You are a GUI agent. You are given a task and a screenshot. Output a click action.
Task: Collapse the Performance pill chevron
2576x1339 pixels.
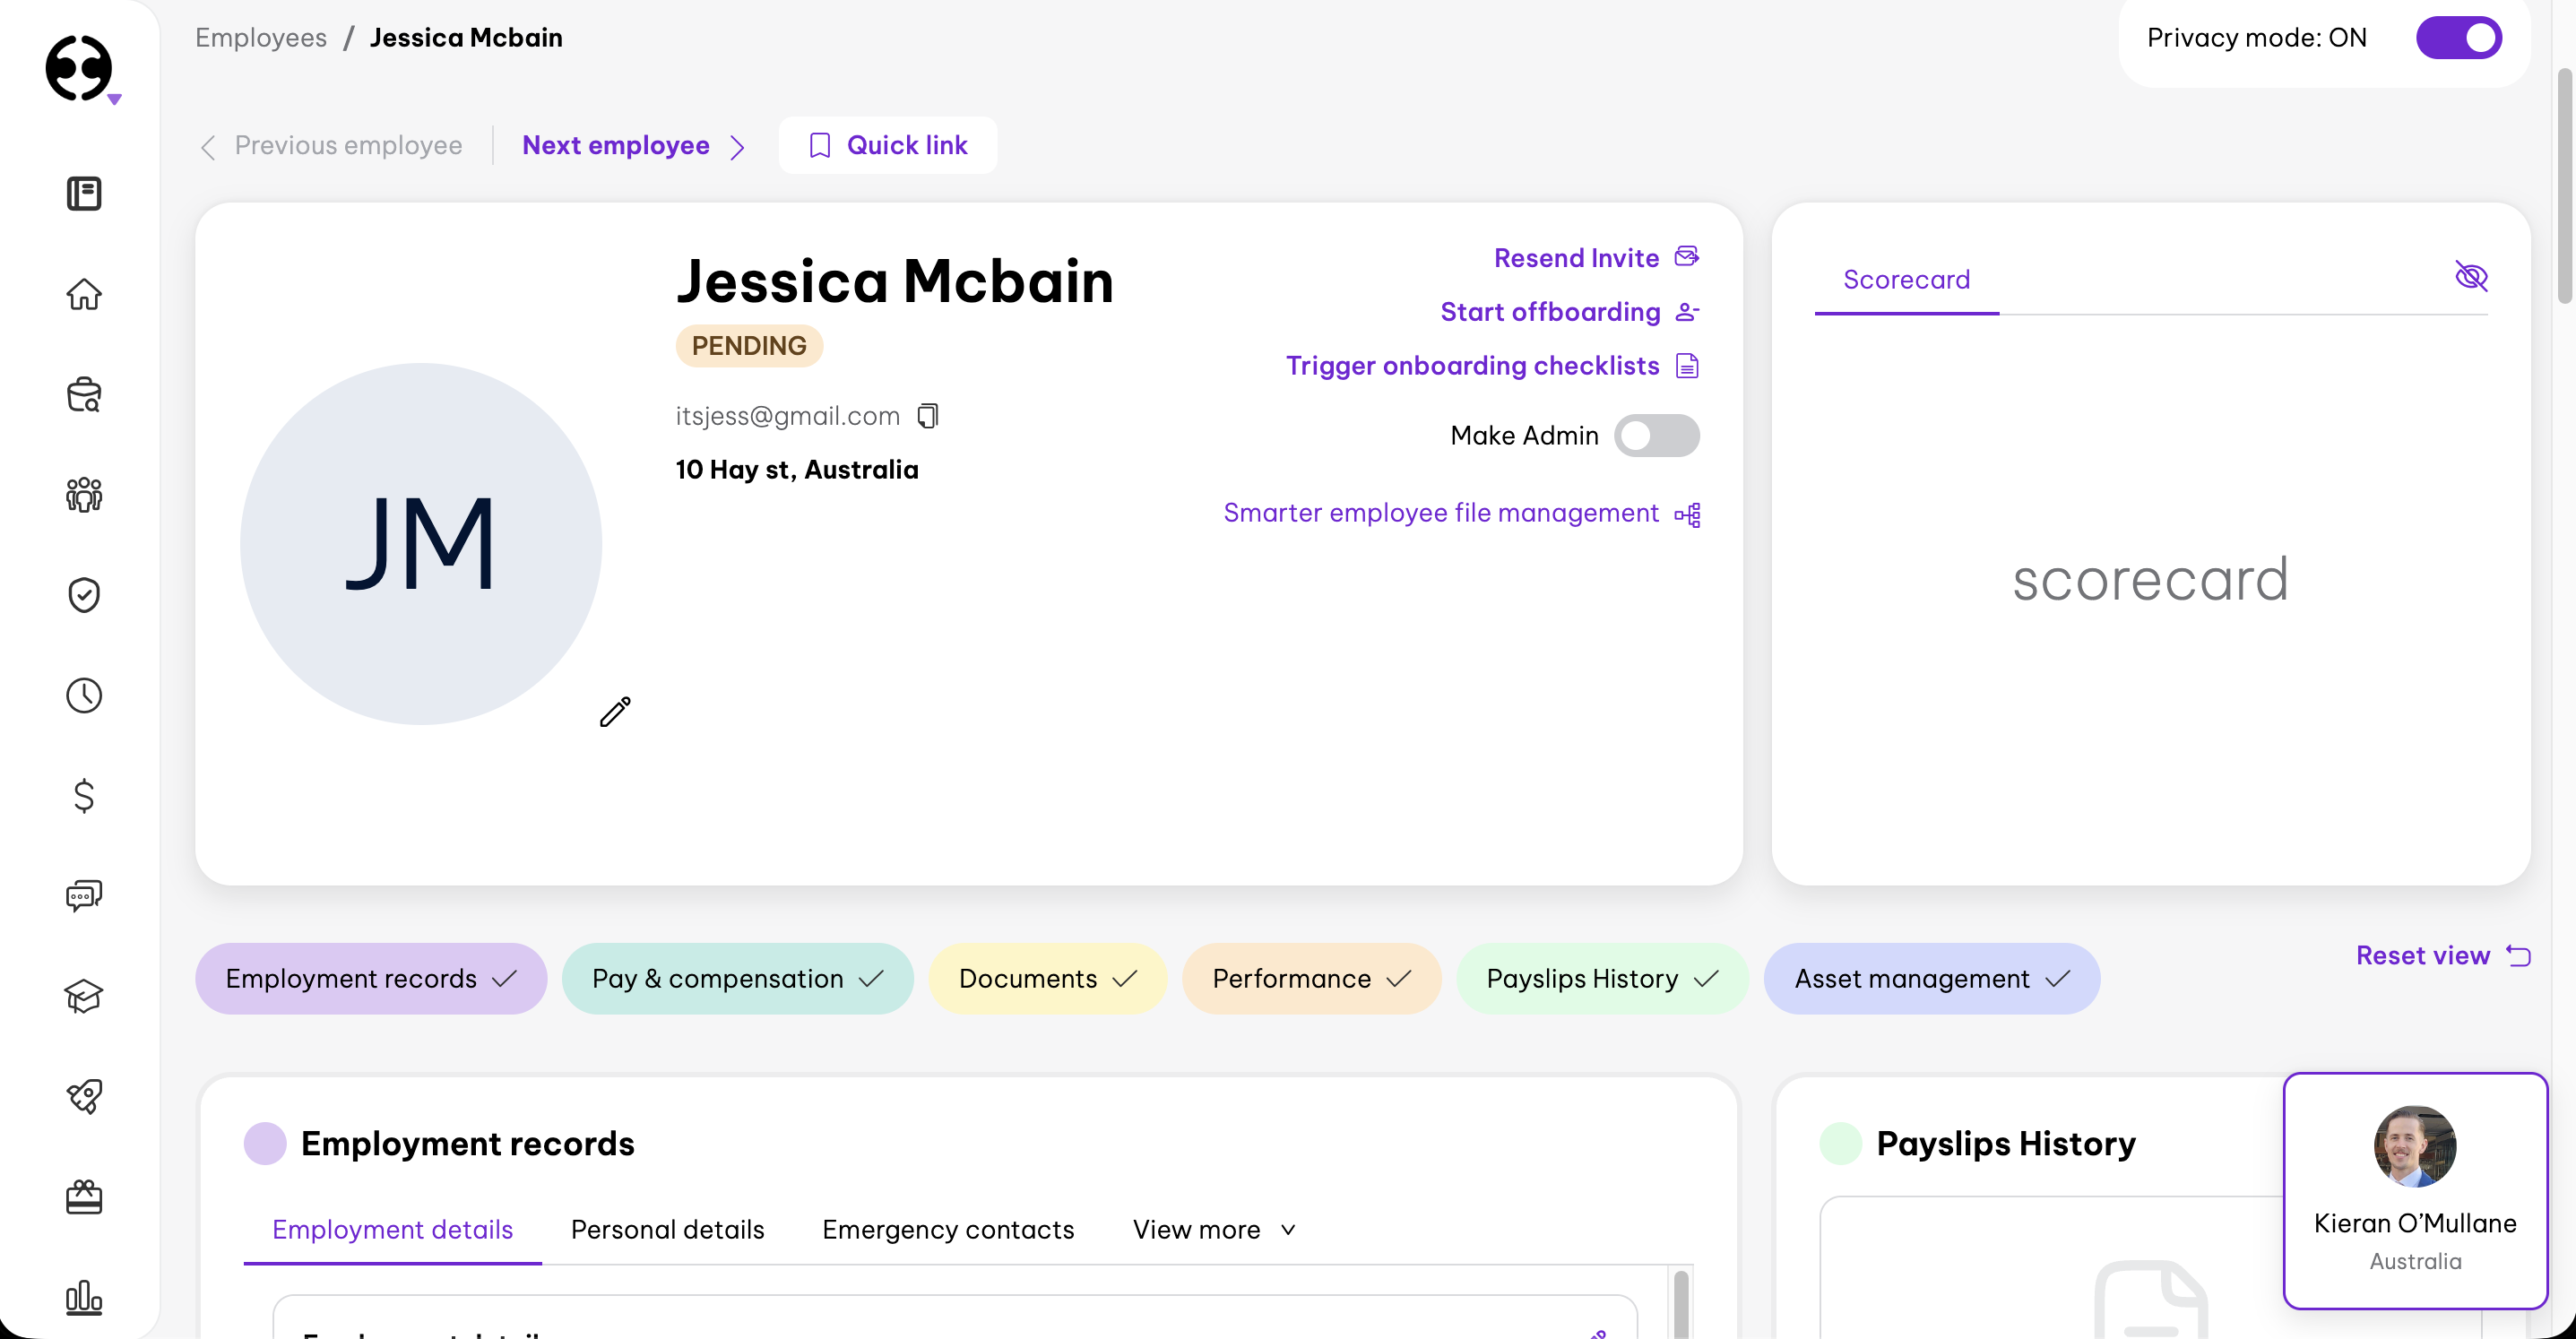tap(1399, 979)
